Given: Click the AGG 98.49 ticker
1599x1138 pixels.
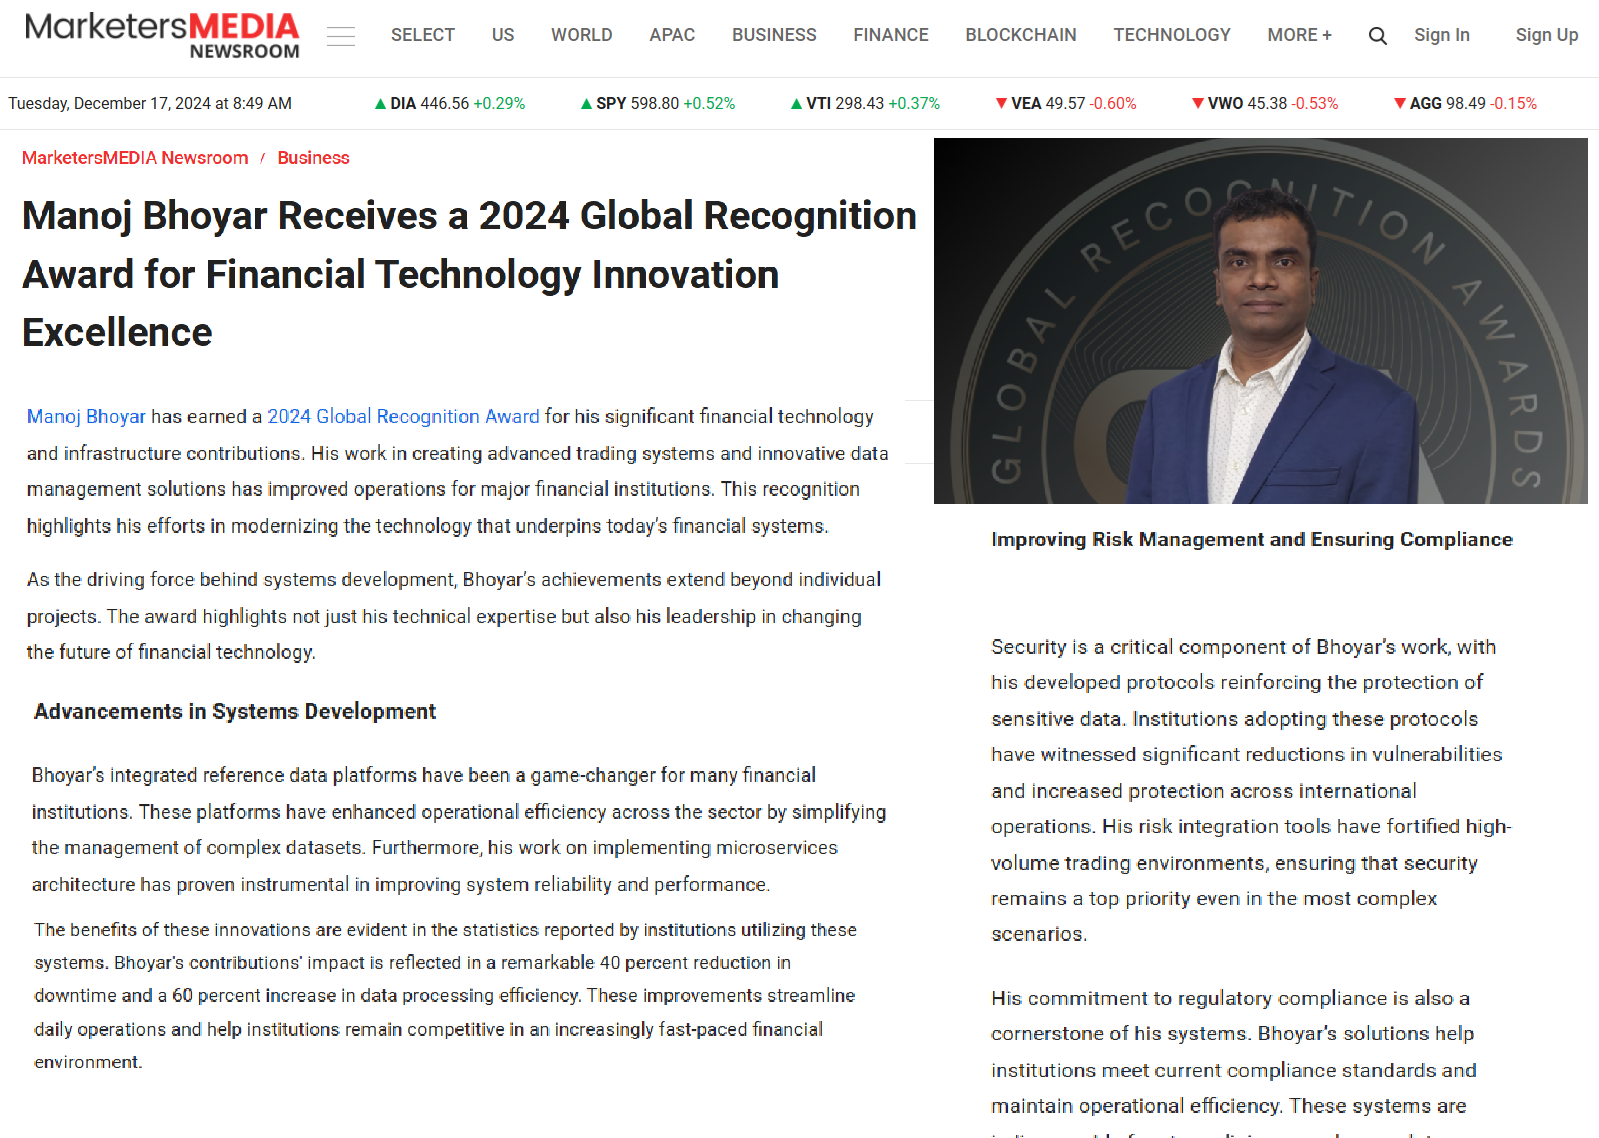Looking at the screenshot, I should coord(1465,104).
